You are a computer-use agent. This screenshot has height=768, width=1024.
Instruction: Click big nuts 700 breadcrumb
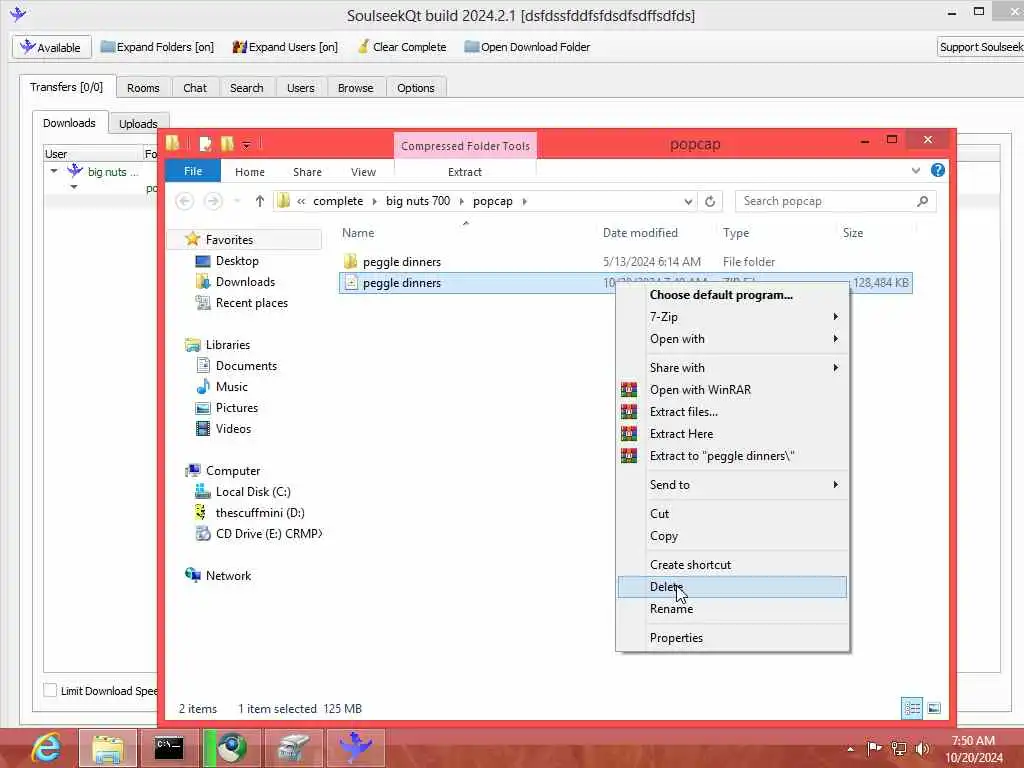coord(418,201)
